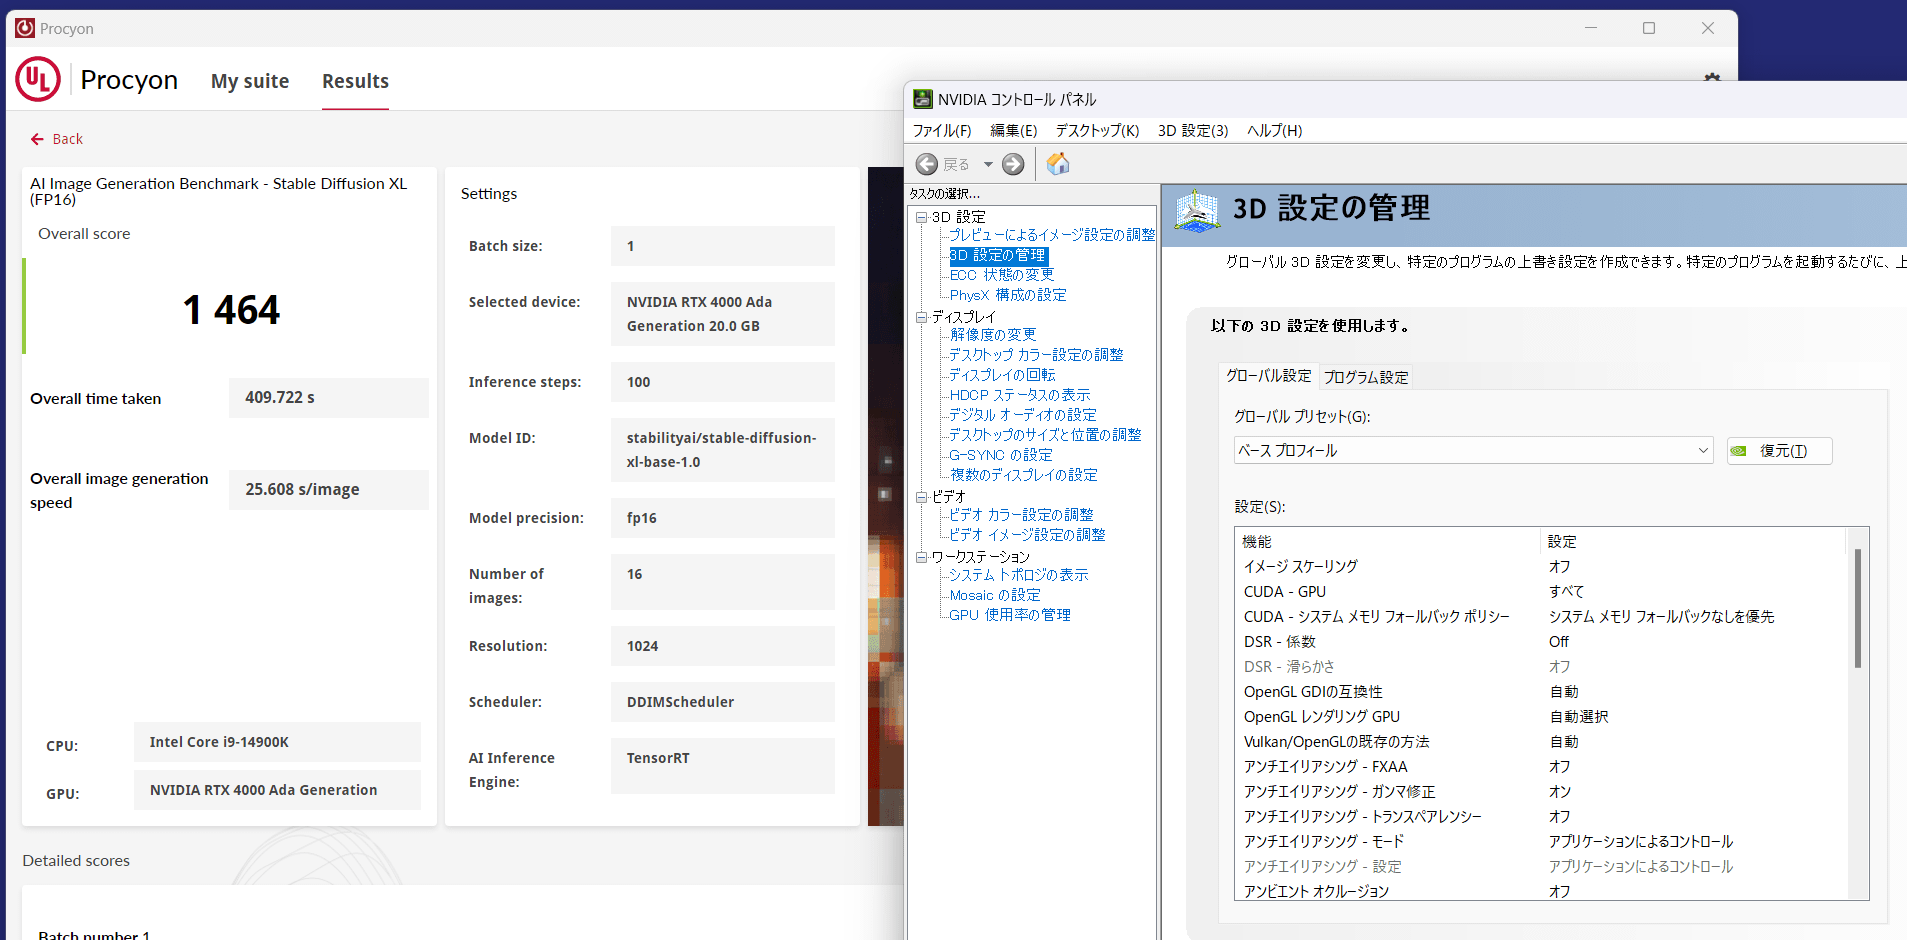Click the Procyon title bar app icon
The width and height of the screenshot is (1907, 940).
click(x=25, y=28)
